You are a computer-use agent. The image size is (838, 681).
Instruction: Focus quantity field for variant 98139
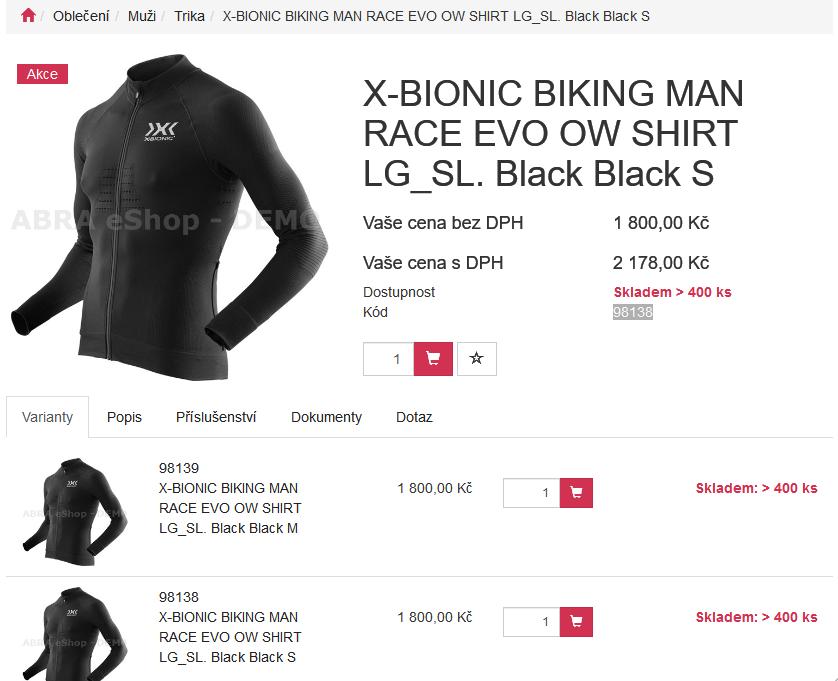(x=531, y=493)
